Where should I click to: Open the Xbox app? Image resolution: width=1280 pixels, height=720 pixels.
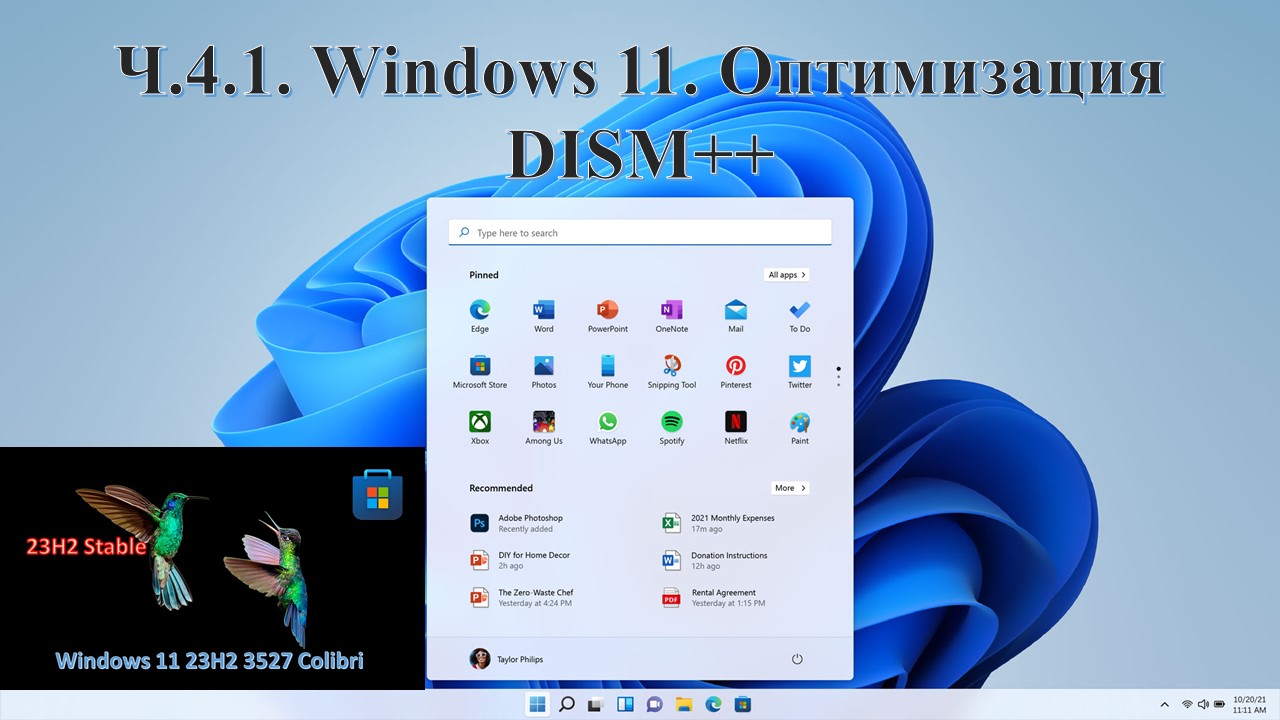[x=480, y=428]
